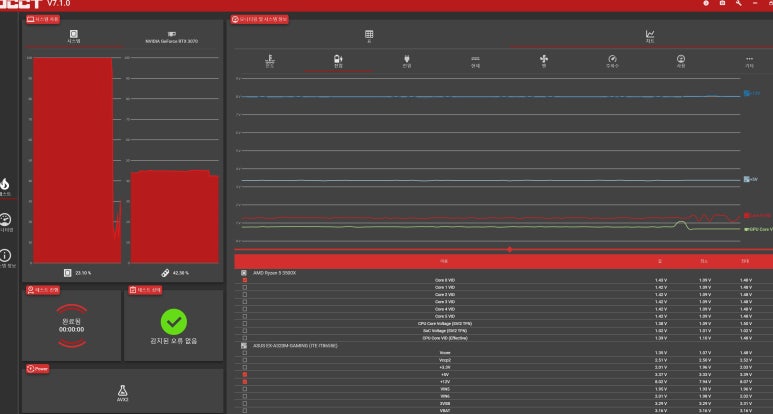Uncheck the +12V voltage checkbox
Image resolution: width=773 pixels, height=414 pixels.
(244, 382)
